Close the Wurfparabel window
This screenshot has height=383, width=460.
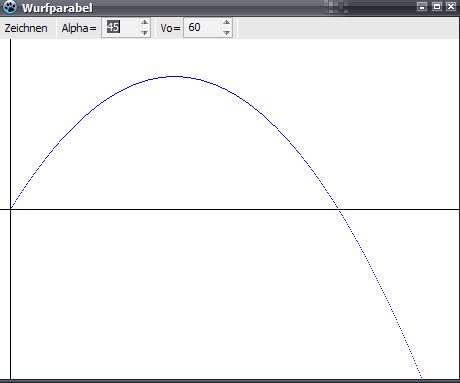[x=451, y=6]
